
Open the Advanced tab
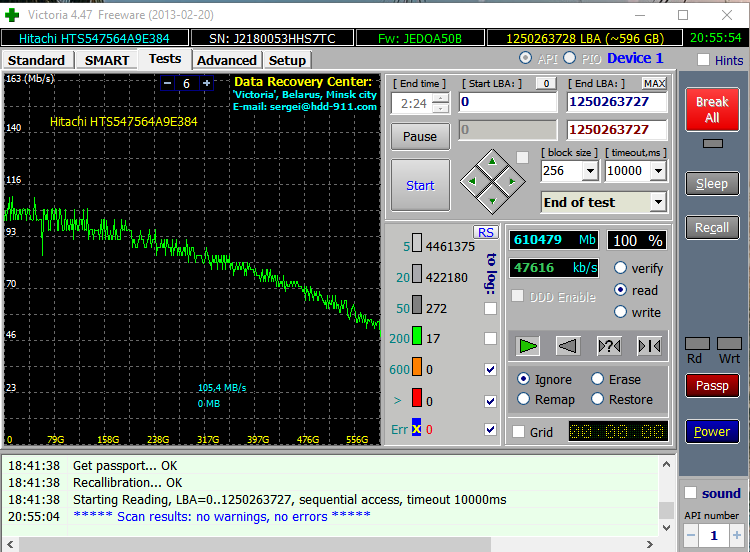pos(226,60)
